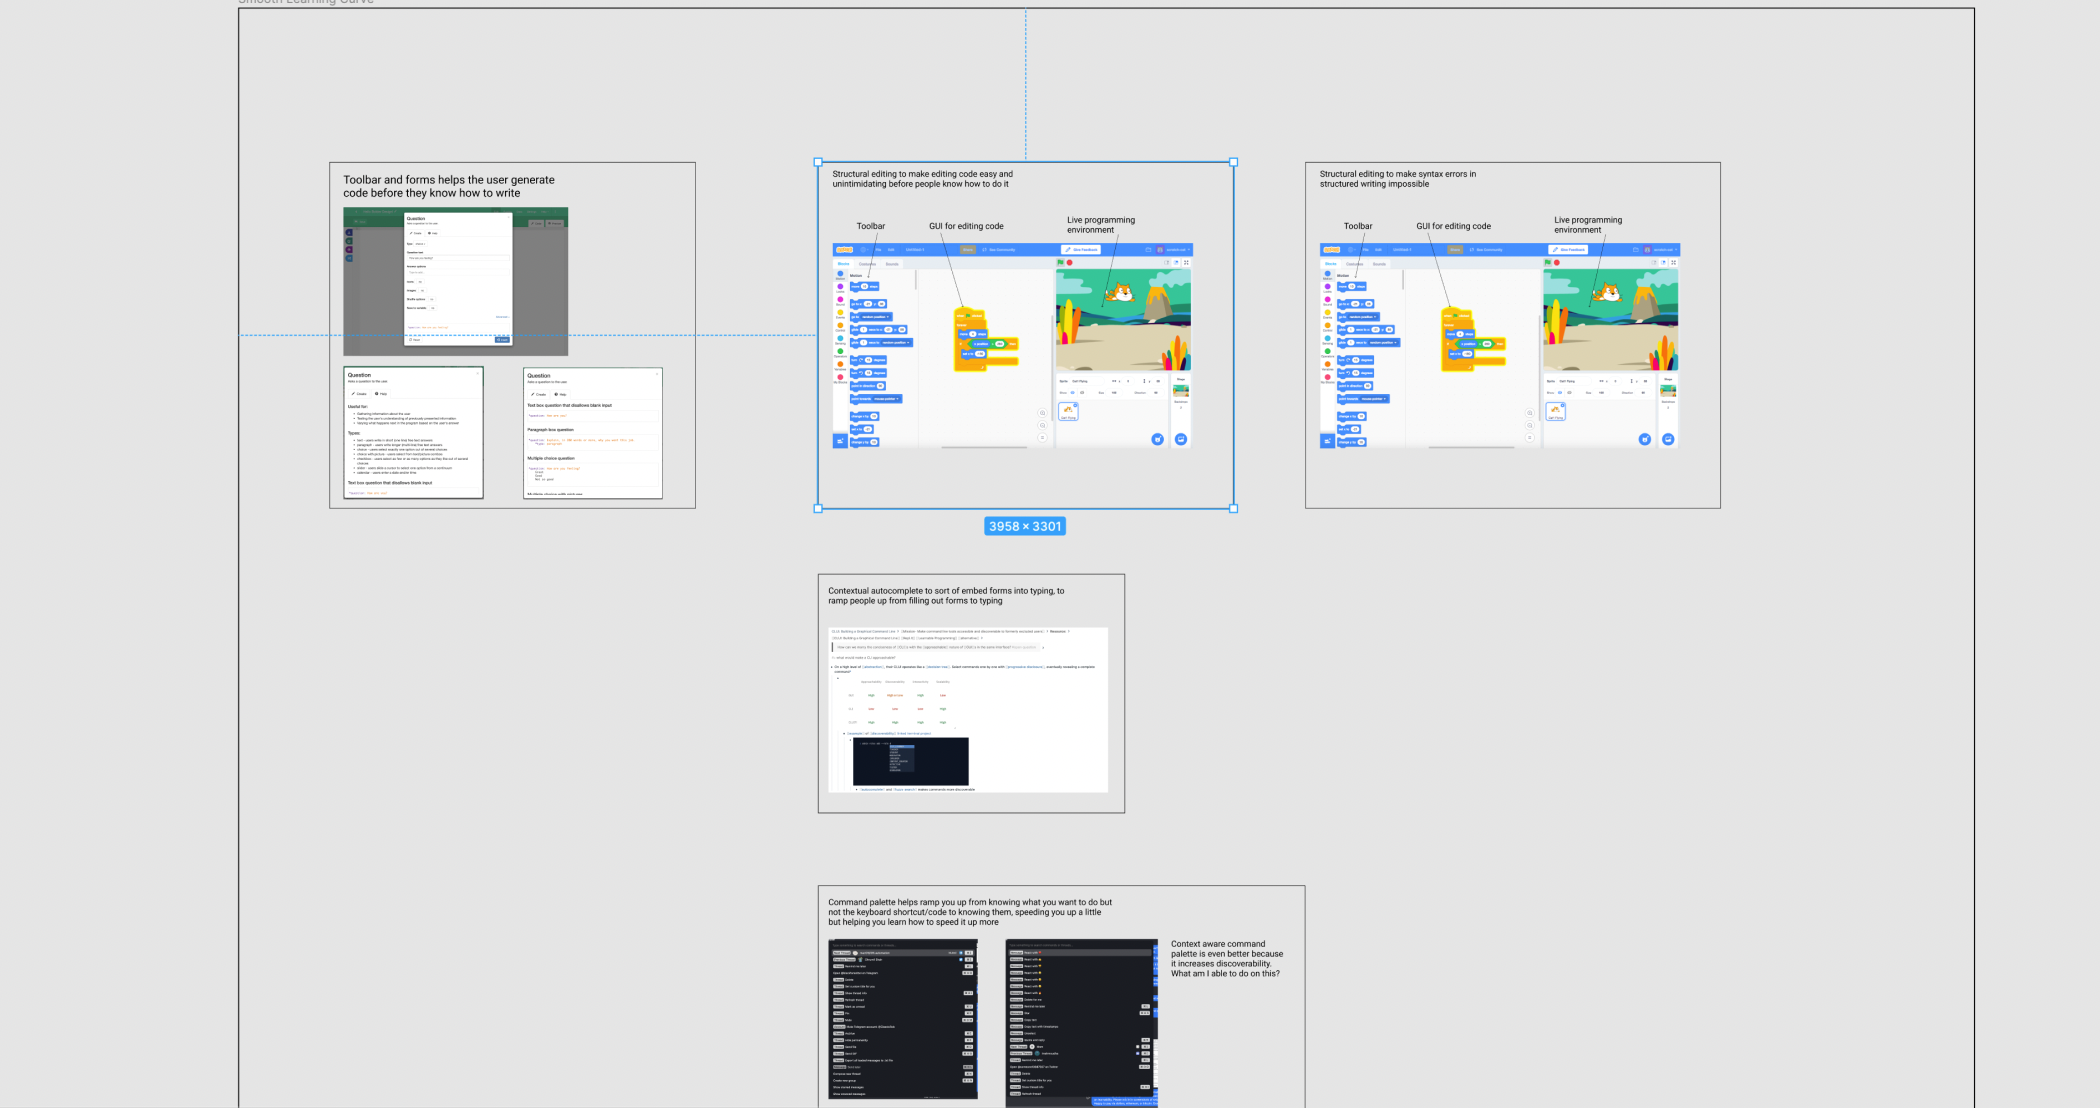Open 'random position' dropdown on go-to block, selected frame

pos(875,317)
